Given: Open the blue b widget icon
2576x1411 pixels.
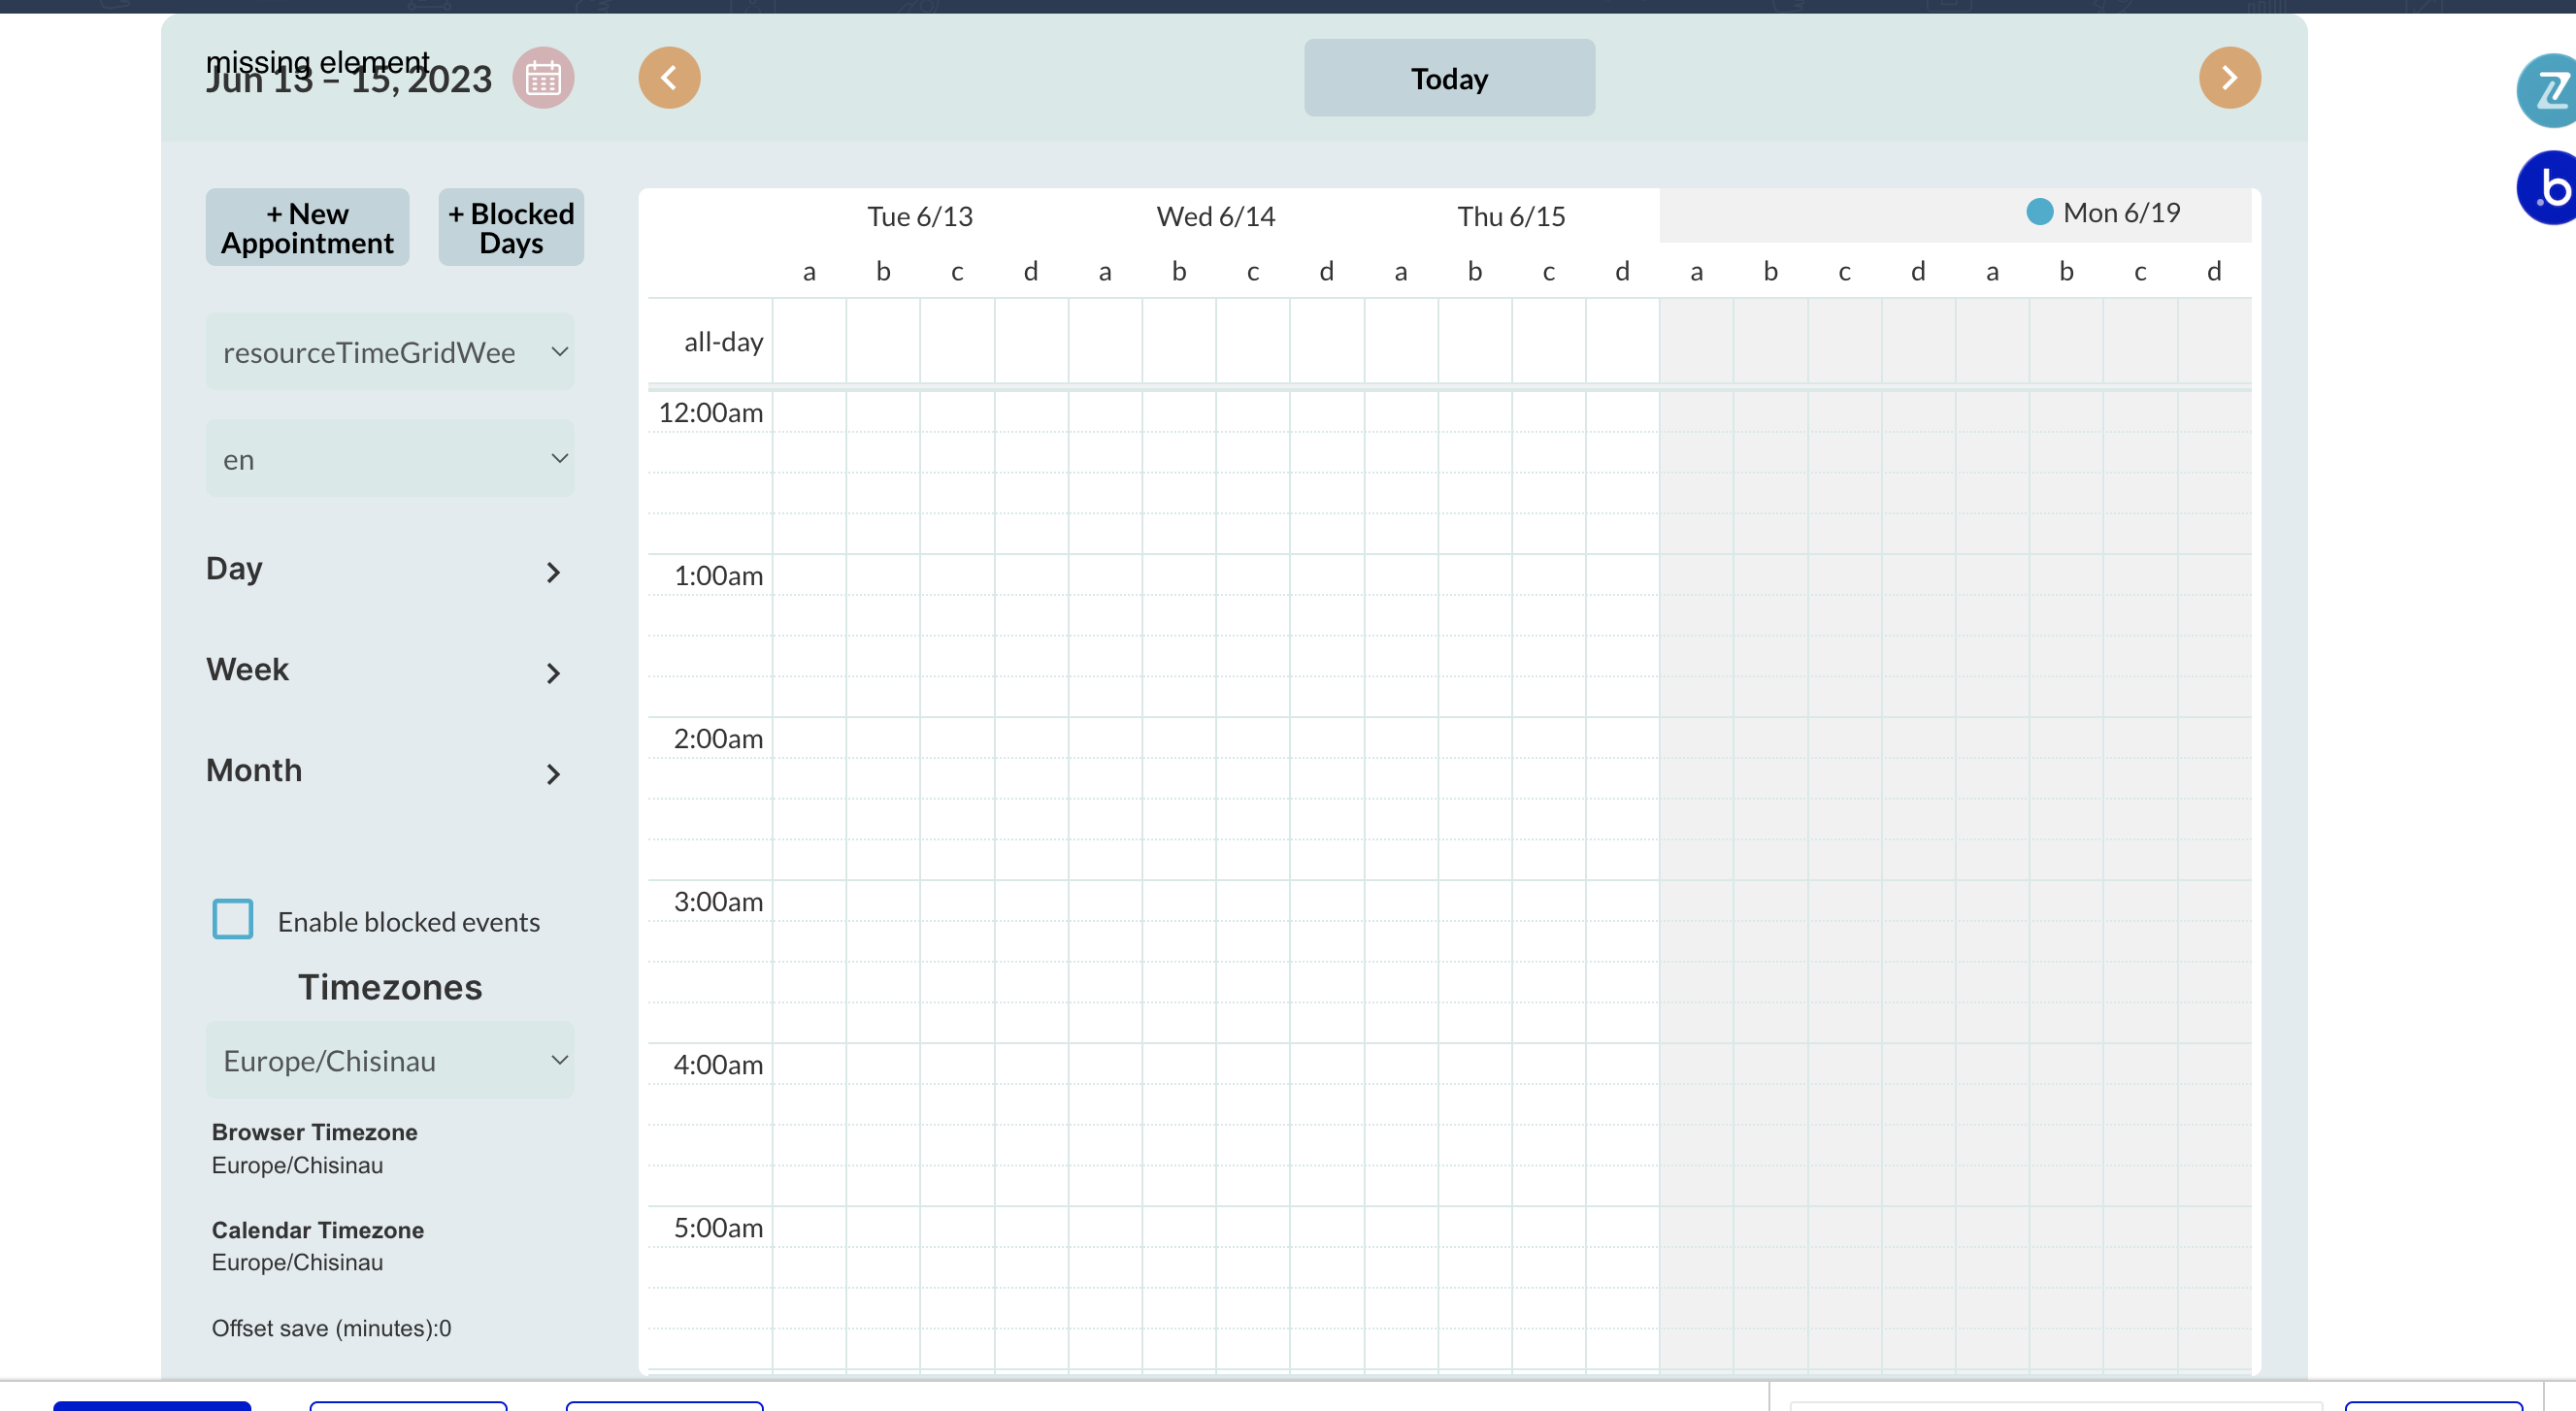Looking at the screenshot, I should tap(2547, 188).
